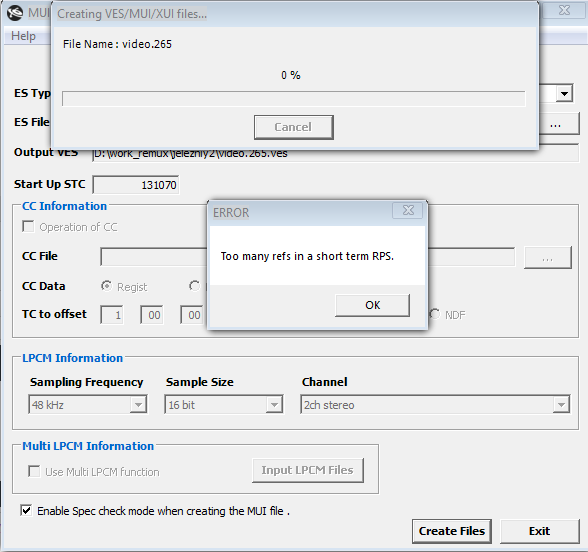Click the error text 'Too many refs in a short term RPS.'
The width and height of the screenshot is (588, 552).
point(307,256)
